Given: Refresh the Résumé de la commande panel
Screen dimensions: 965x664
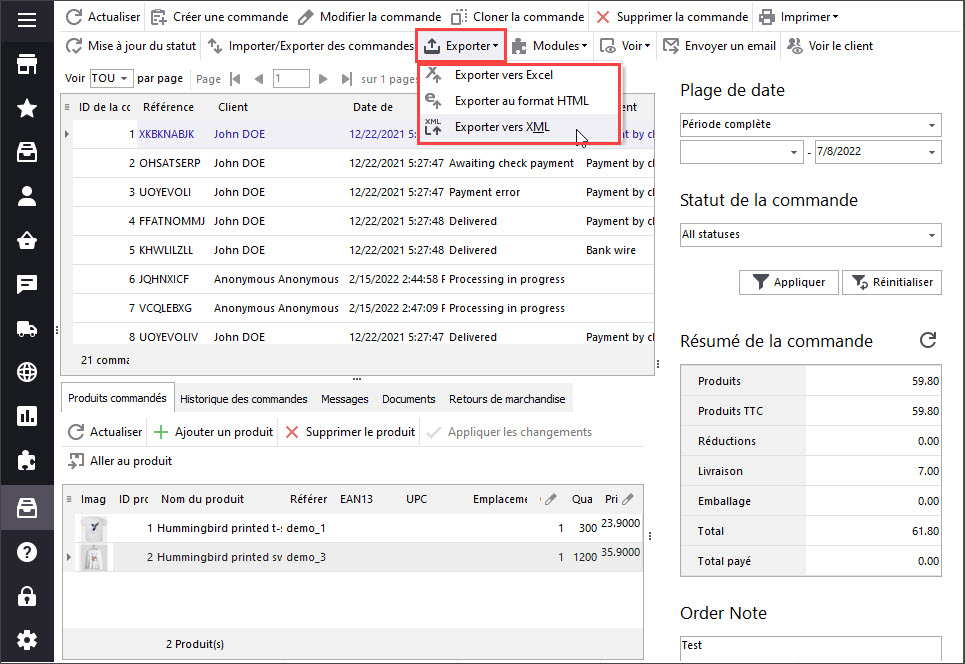Looking at the screenshot, I should 928,341.
